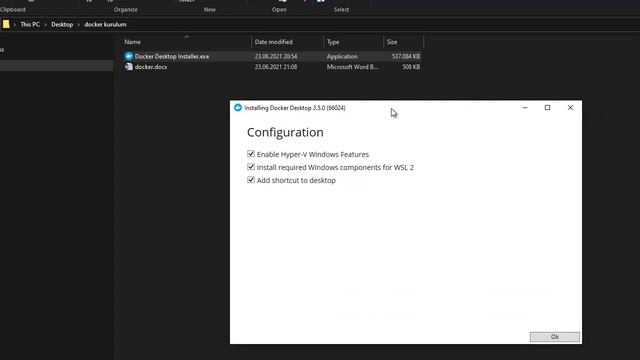Screen dimensions: 640x360
Task: Navigate to Desktop in breadcrumb path
Action: pyautogui.click(x=62, y=24)
